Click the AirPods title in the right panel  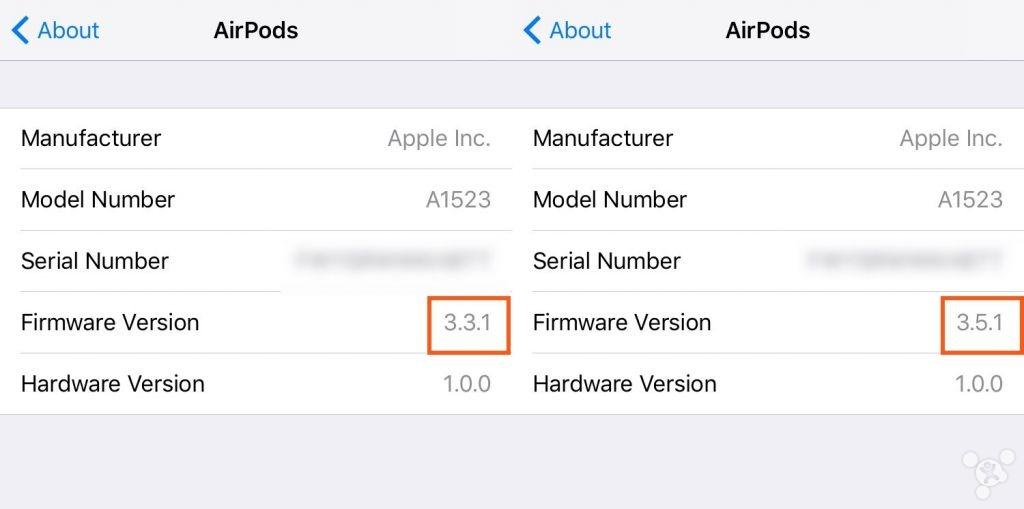point(768,30)
